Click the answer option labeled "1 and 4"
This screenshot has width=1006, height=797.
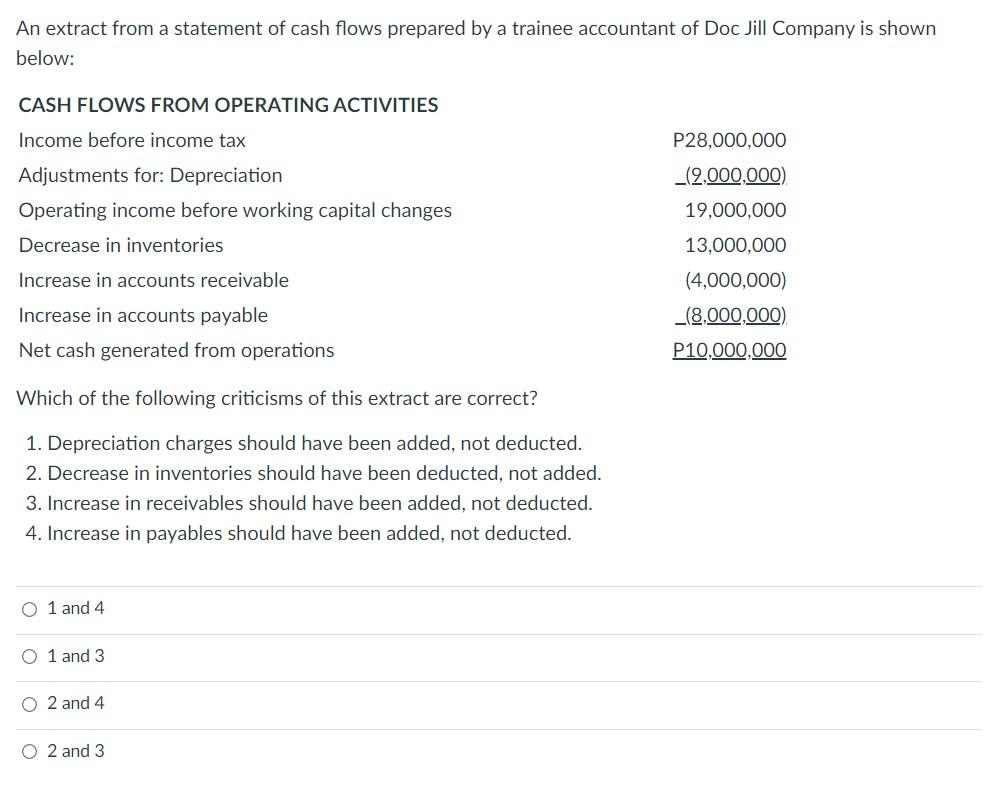point(75,608)
